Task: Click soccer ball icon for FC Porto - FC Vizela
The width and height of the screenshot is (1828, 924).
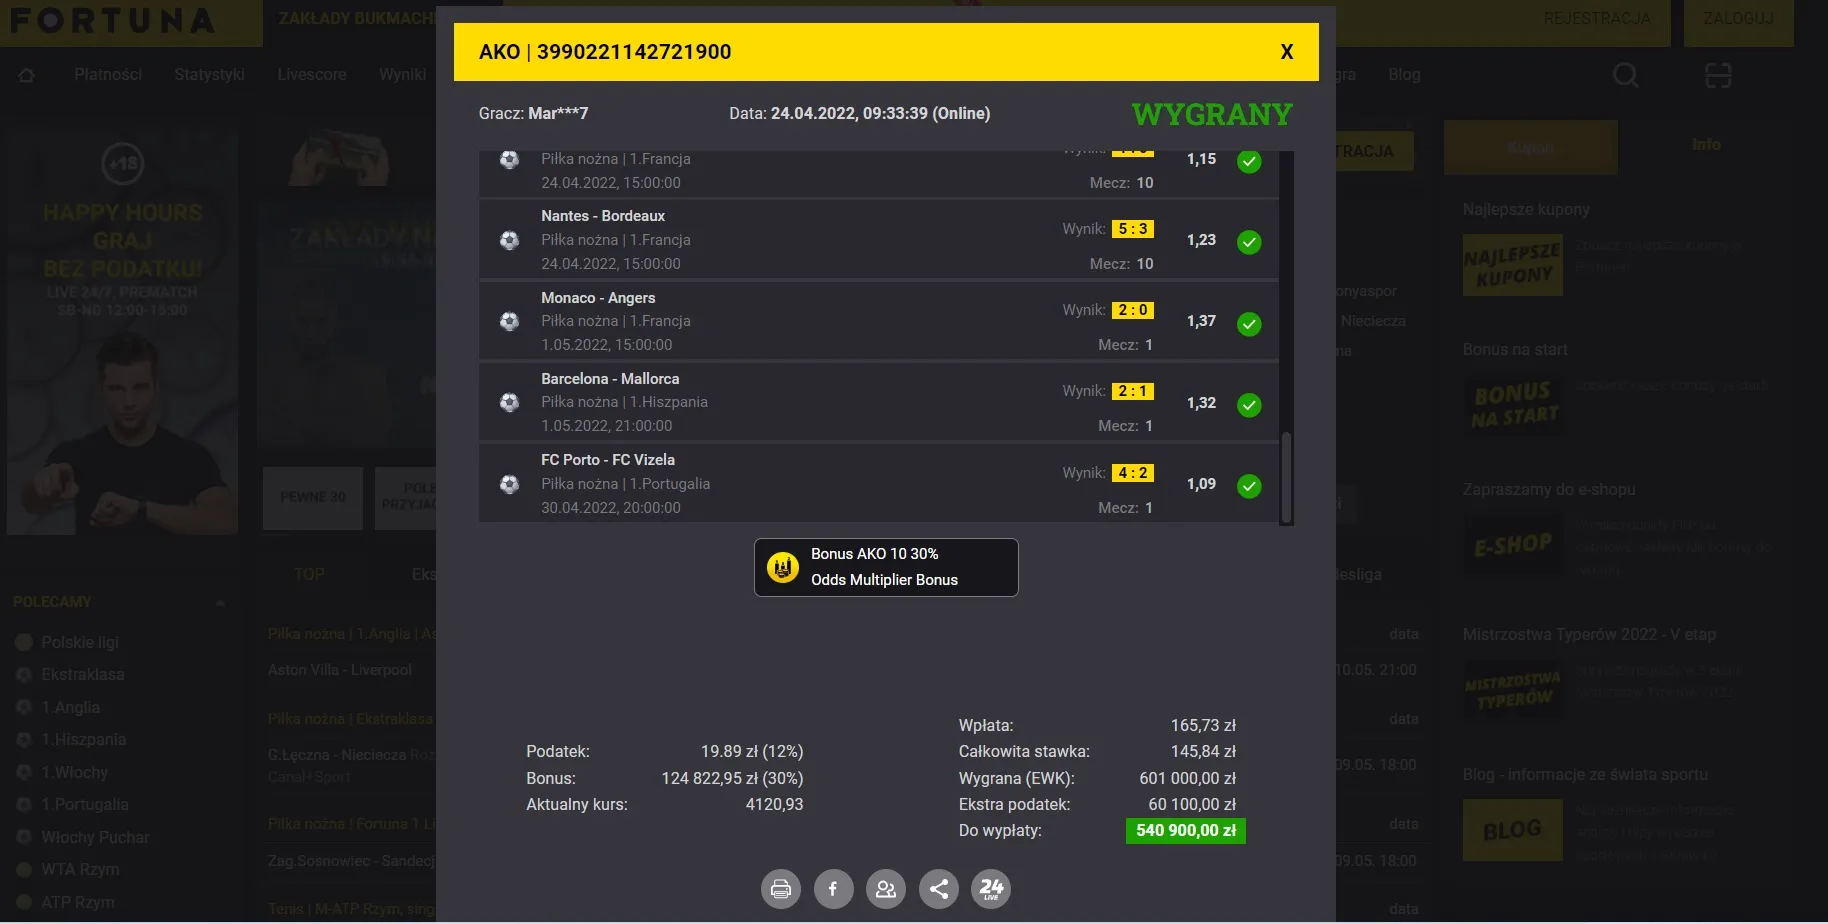Action: tap(509, 485)
